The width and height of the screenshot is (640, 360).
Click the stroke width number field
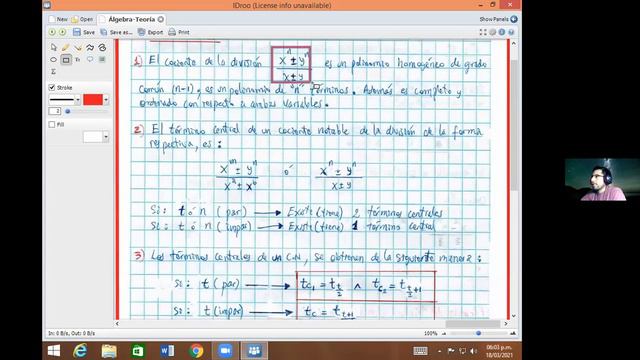coord(54,111)
